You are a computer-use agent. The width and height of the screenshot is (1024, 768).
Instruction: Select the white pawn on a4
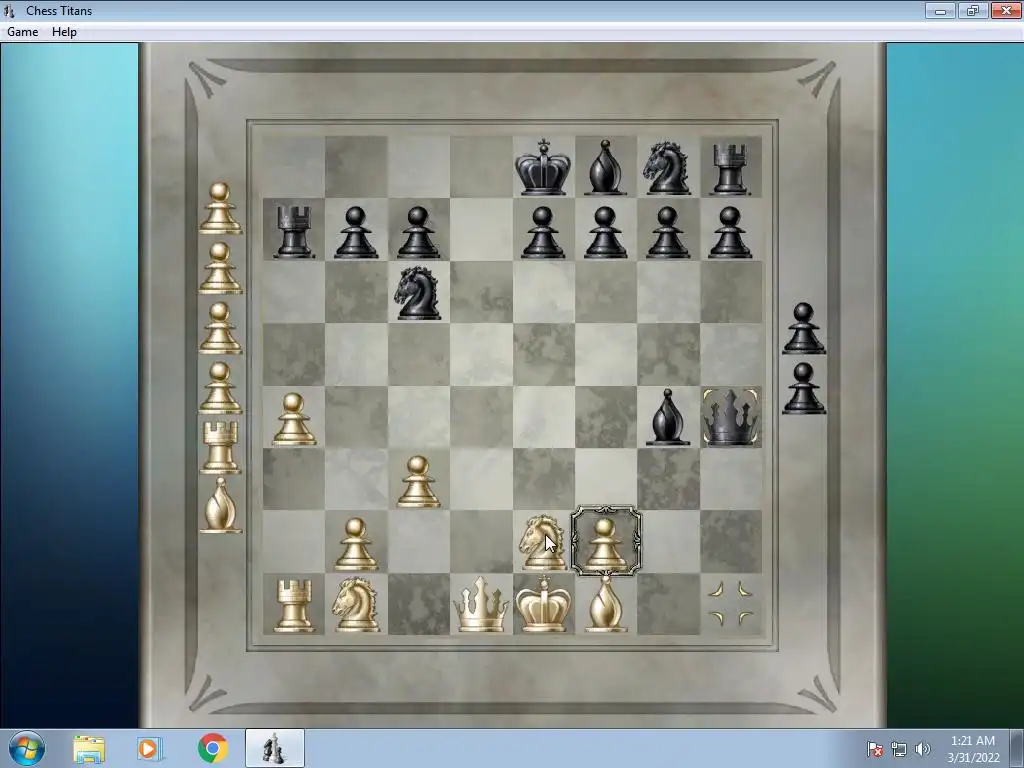point(294,419)
